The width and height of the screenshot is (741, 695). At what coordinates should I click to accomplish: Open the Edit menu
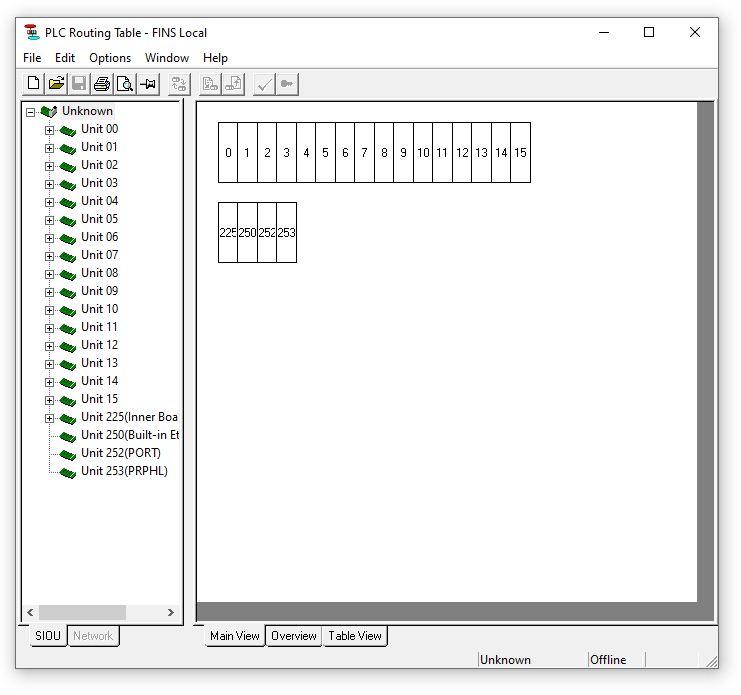pyautogui.click(x=65, y=58)
